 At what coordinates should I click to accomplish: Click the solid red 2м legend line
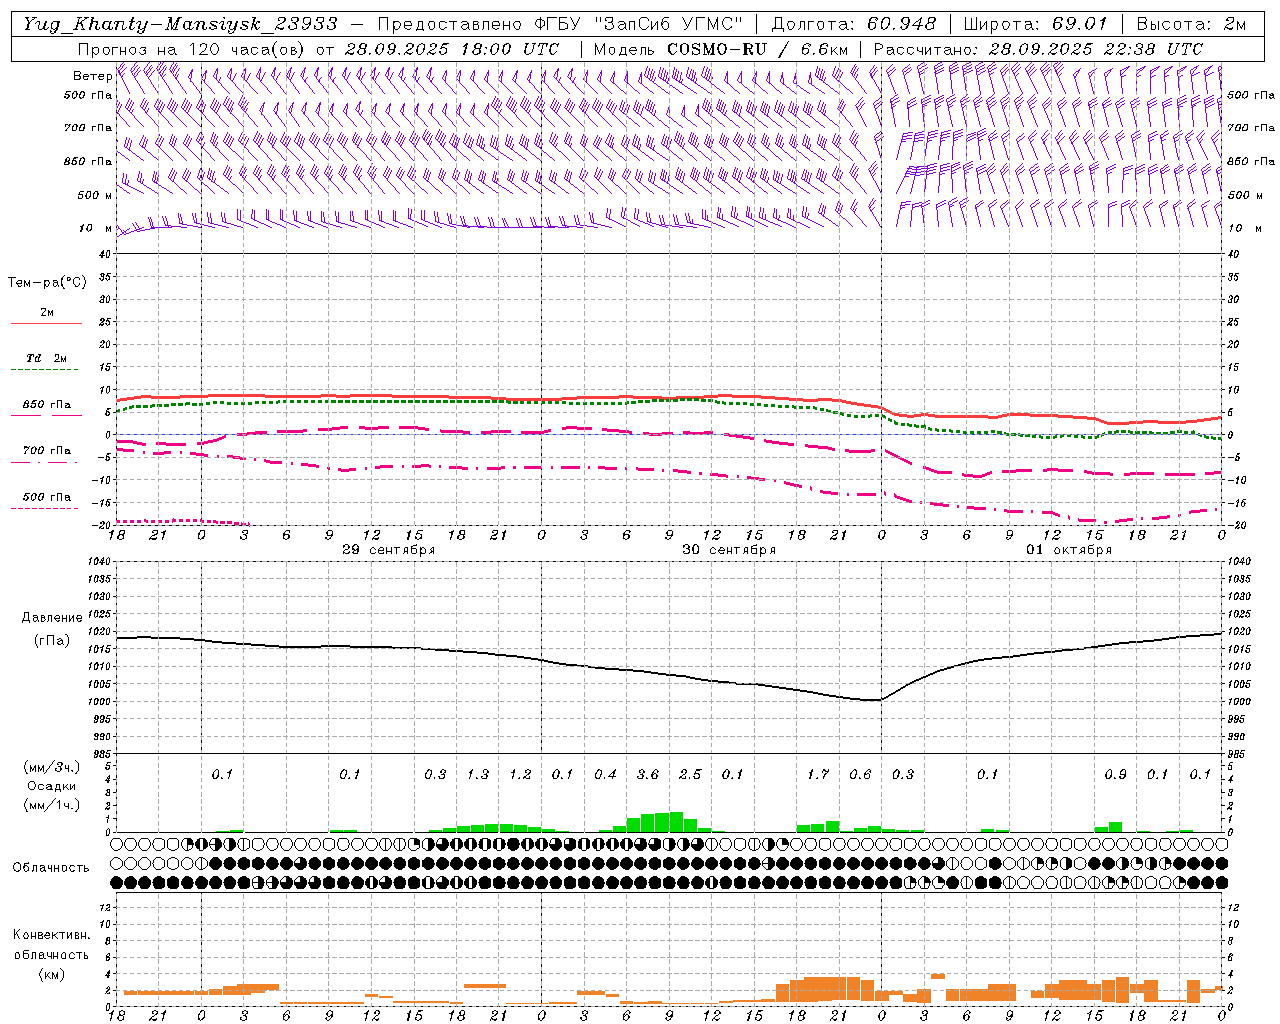46,323
